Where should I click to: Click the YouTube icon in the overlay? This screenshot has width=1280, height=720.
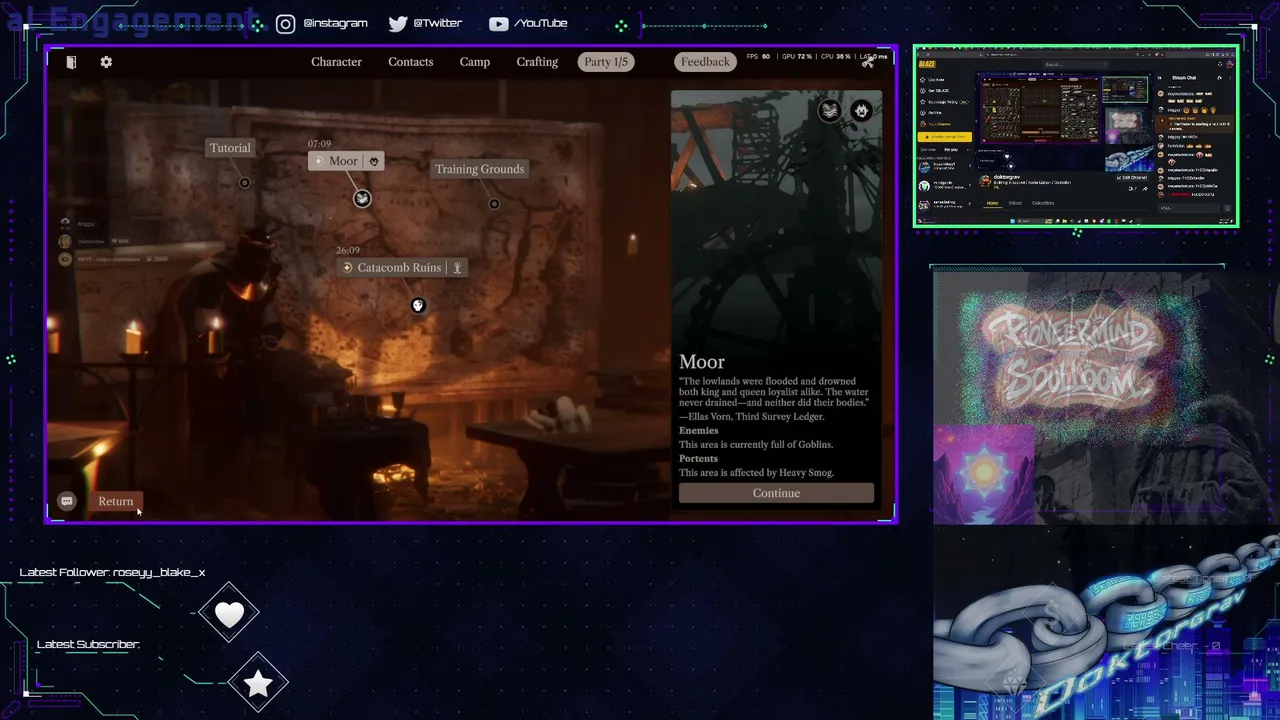(498, 24)
